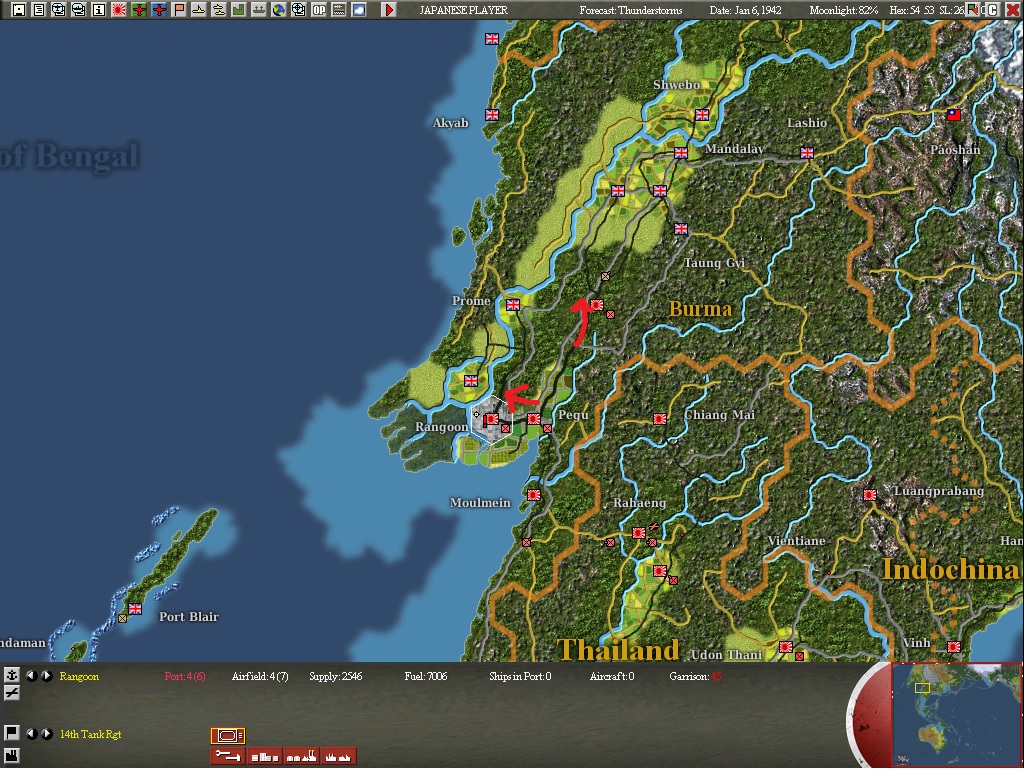
Task: Select the highlighted tank unit icon
Action: (228, 736)
